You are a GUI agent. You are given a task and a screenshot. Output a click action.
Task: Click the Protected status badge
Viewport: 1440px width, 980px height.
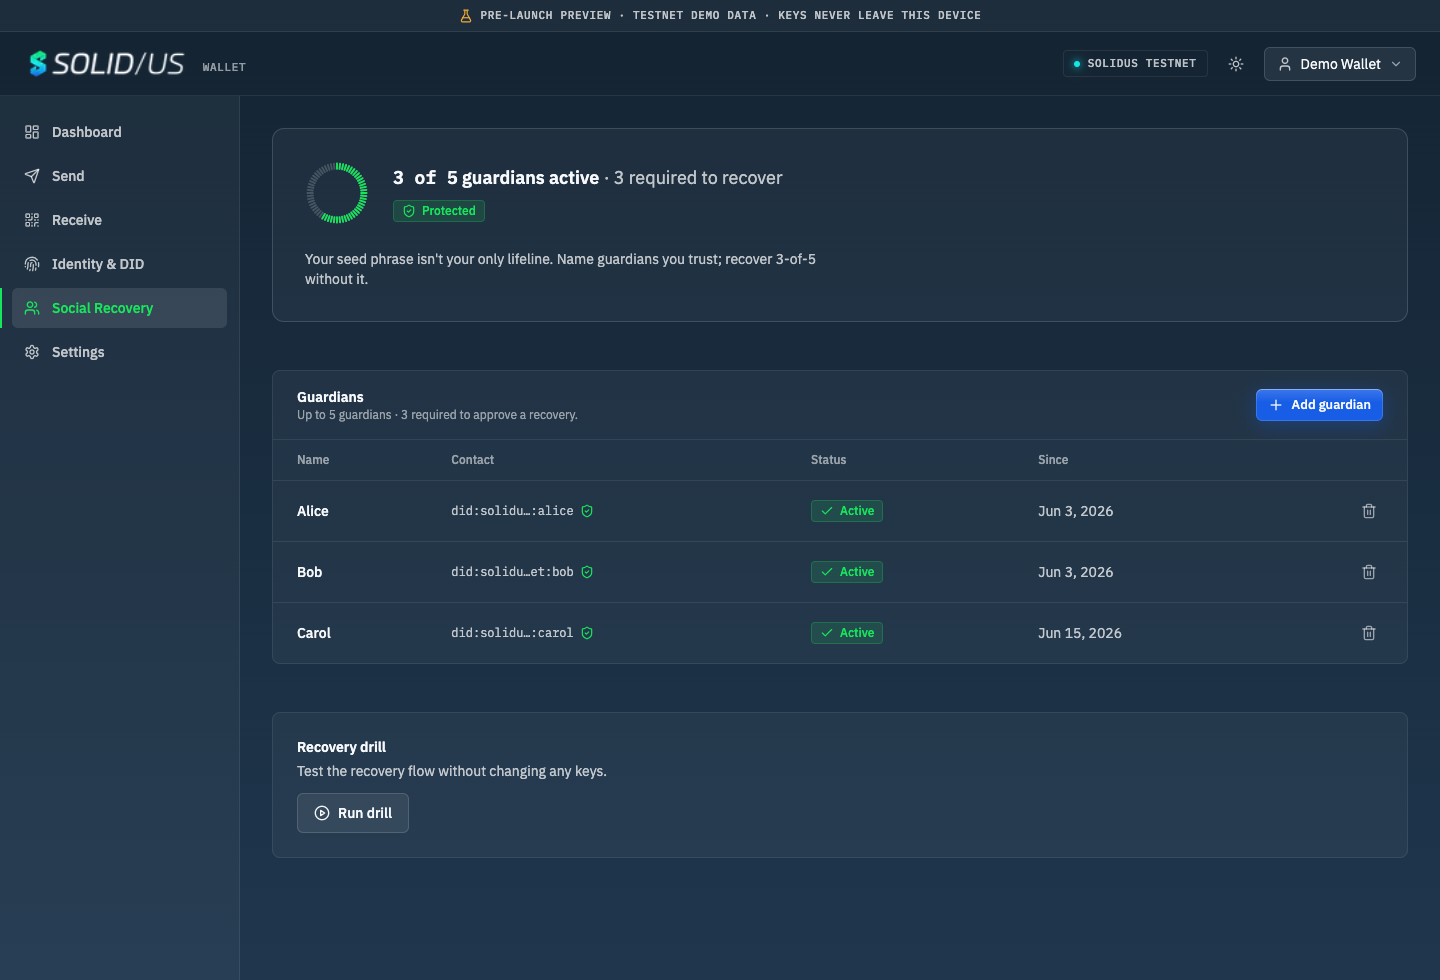(439, 211)
